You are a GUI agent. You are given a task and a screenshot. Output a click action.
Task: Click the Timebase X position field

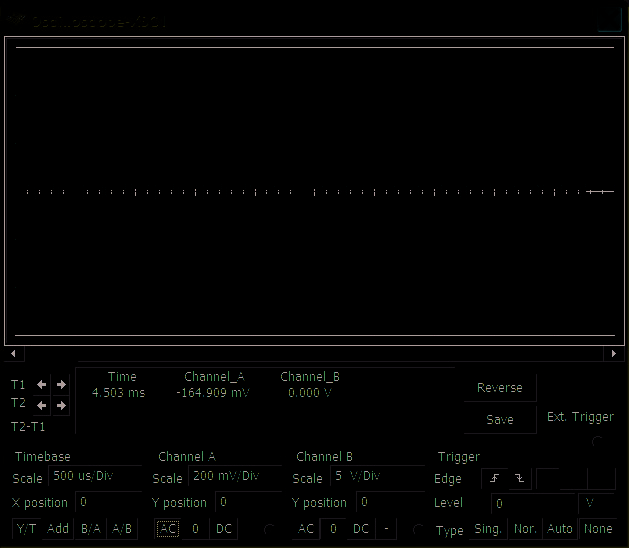click(x=109, y=502)
